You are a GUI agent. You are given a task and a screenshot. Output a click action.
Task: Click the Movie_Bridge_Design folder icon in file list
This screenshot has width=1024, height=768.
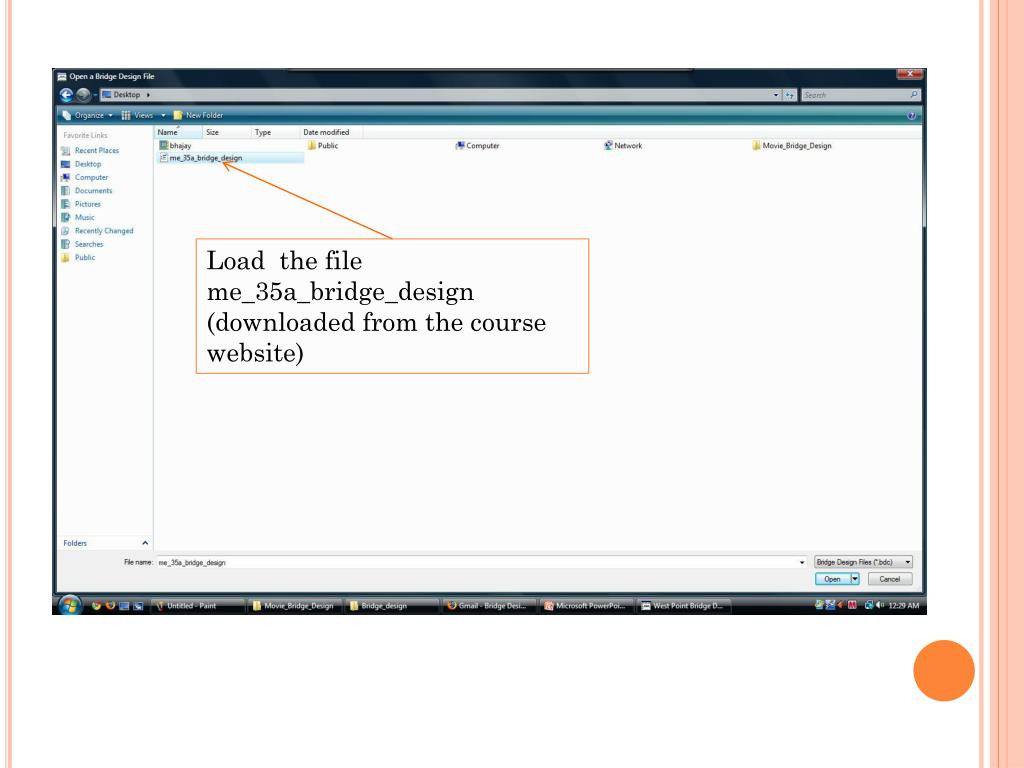pos(756,146)
